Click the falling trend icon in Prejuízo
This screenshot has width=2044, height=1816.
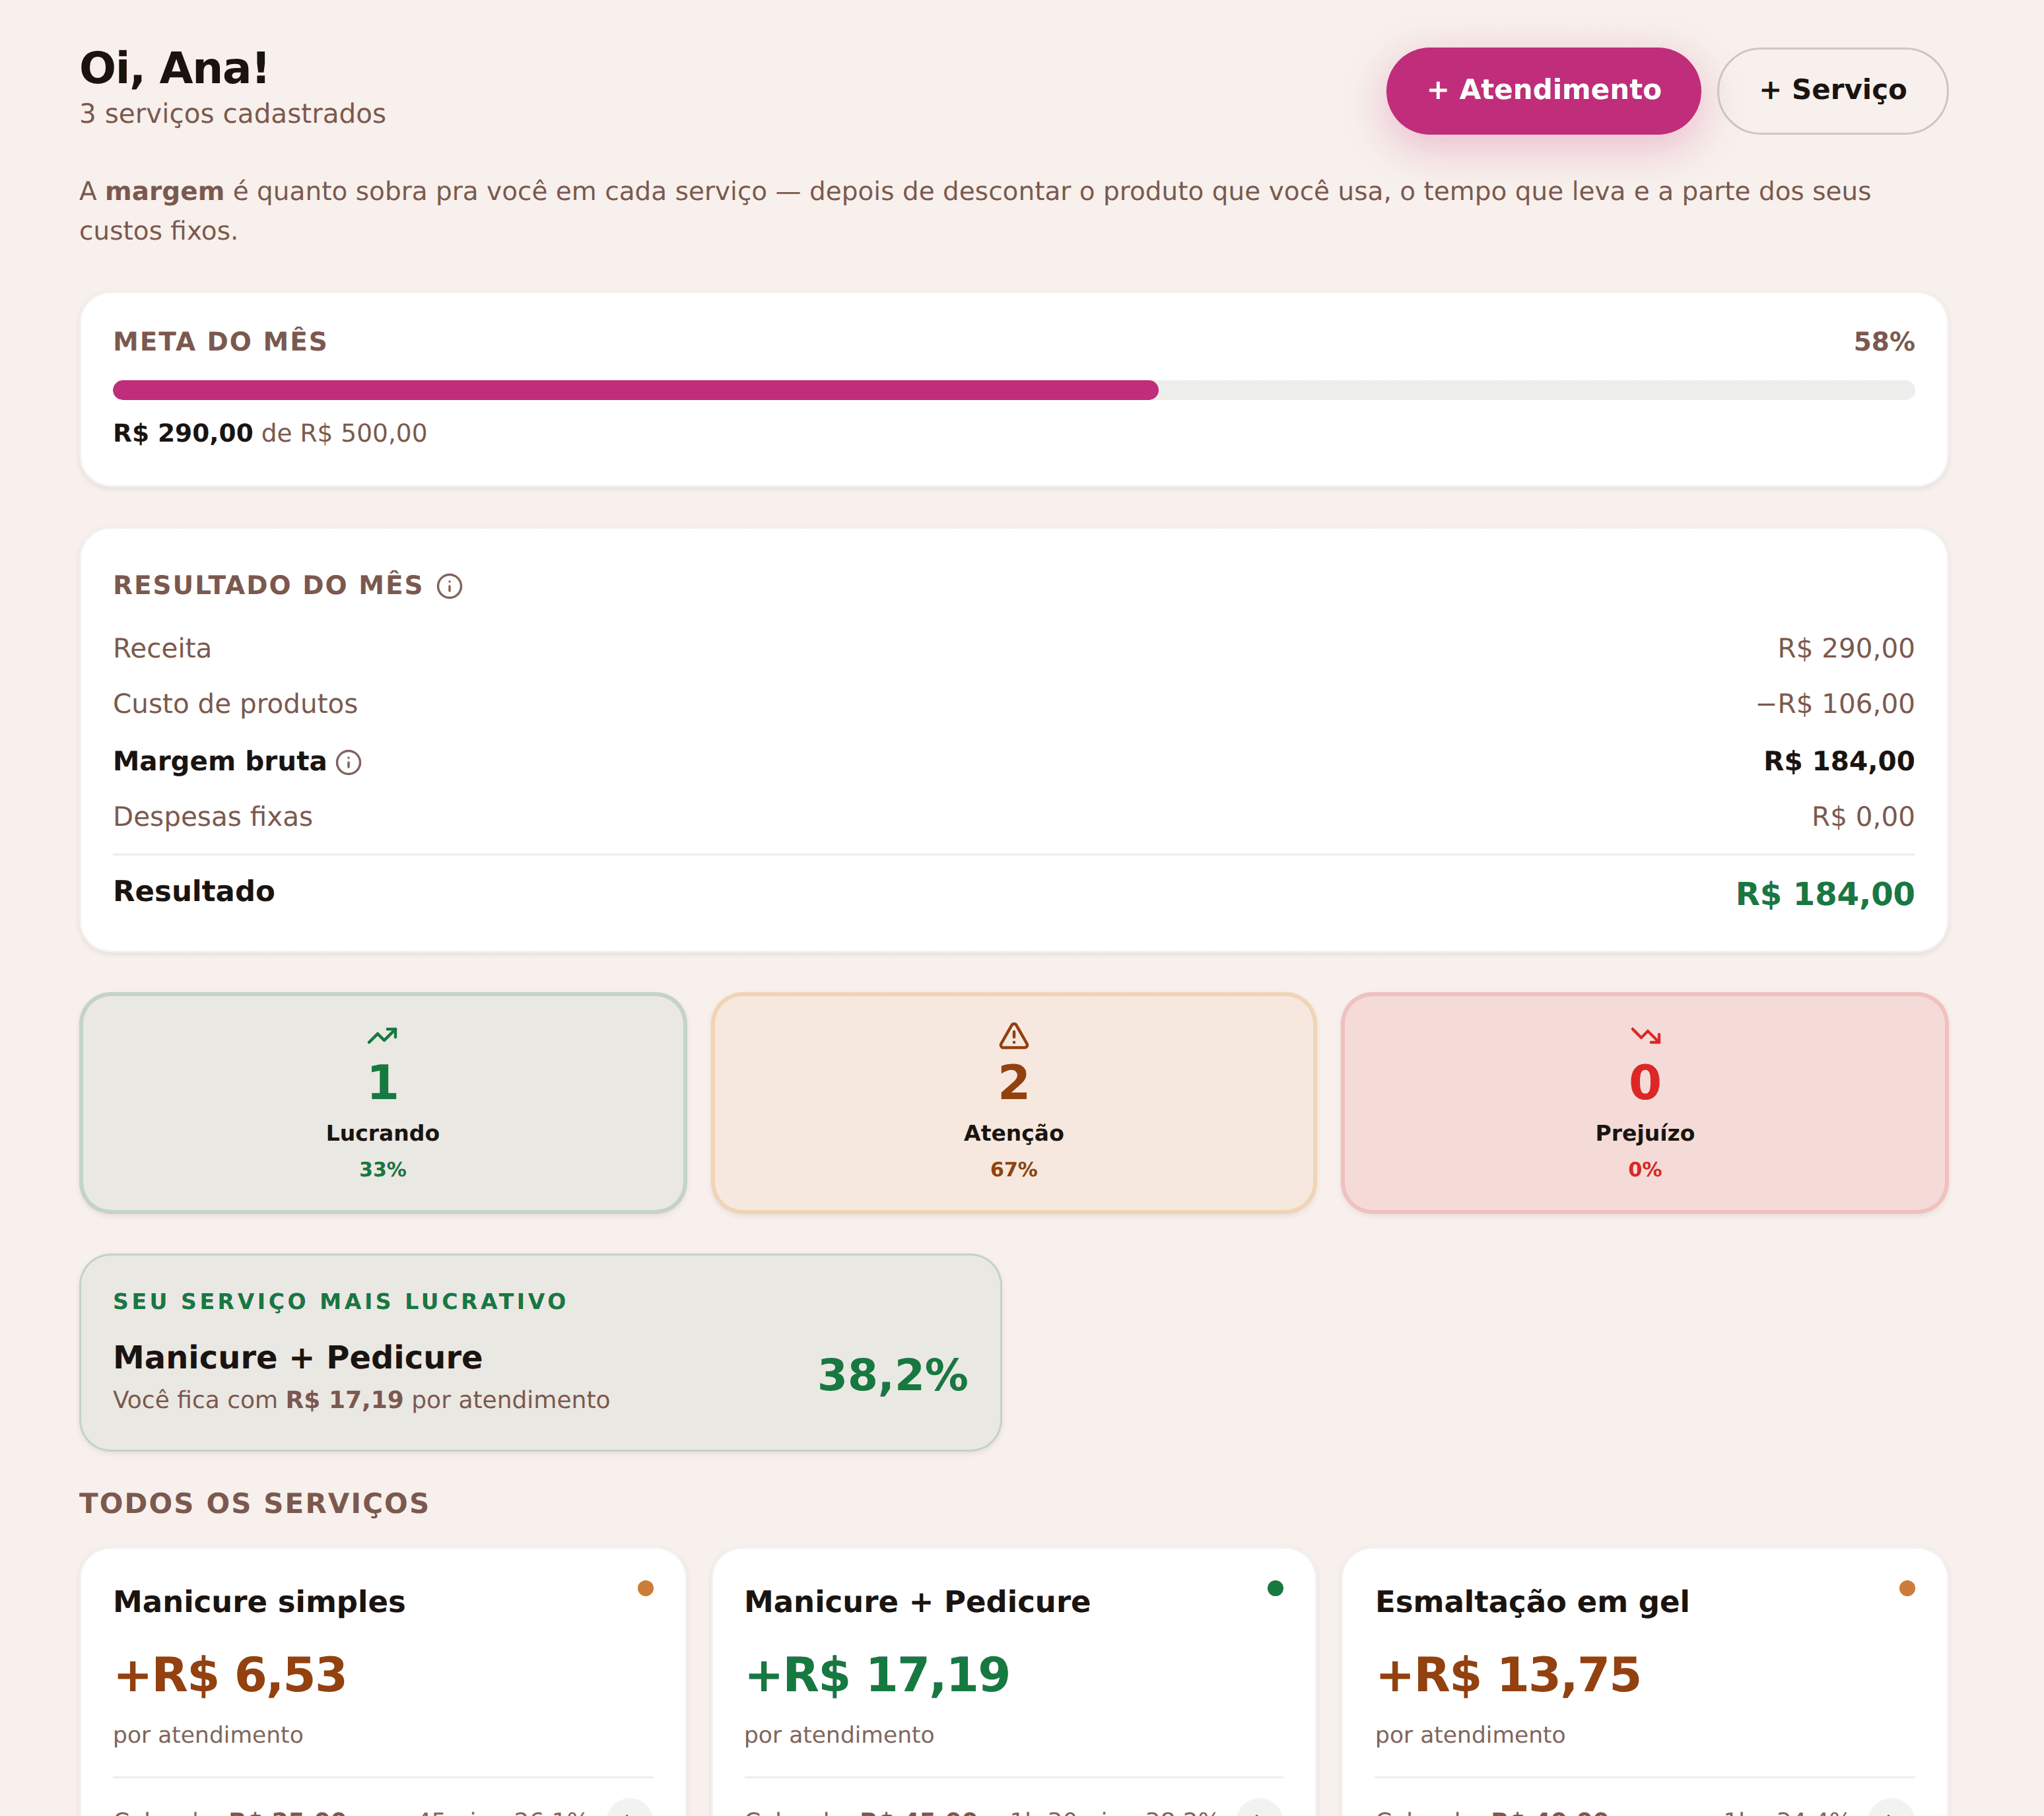(x=1645, y=1036)
